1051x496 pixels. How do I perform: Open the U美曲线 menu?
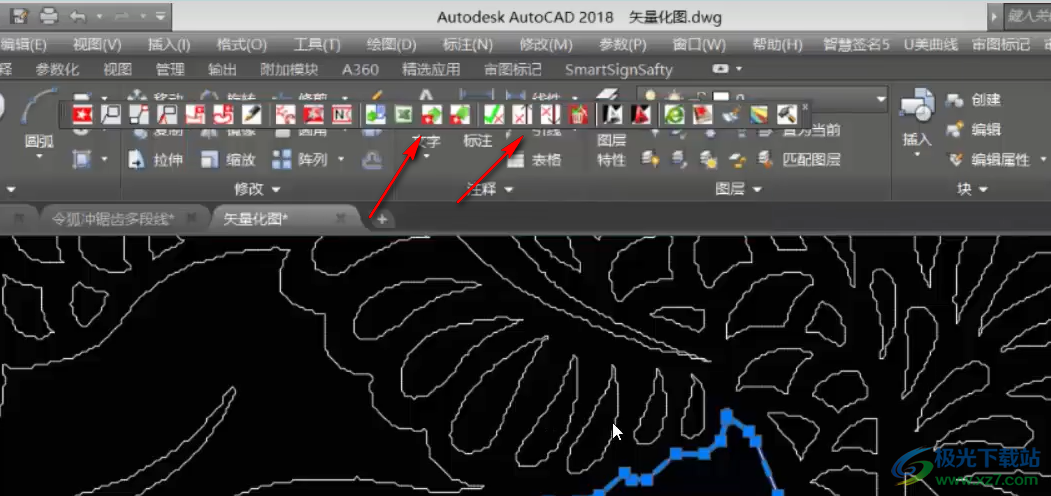pos(931,45)
